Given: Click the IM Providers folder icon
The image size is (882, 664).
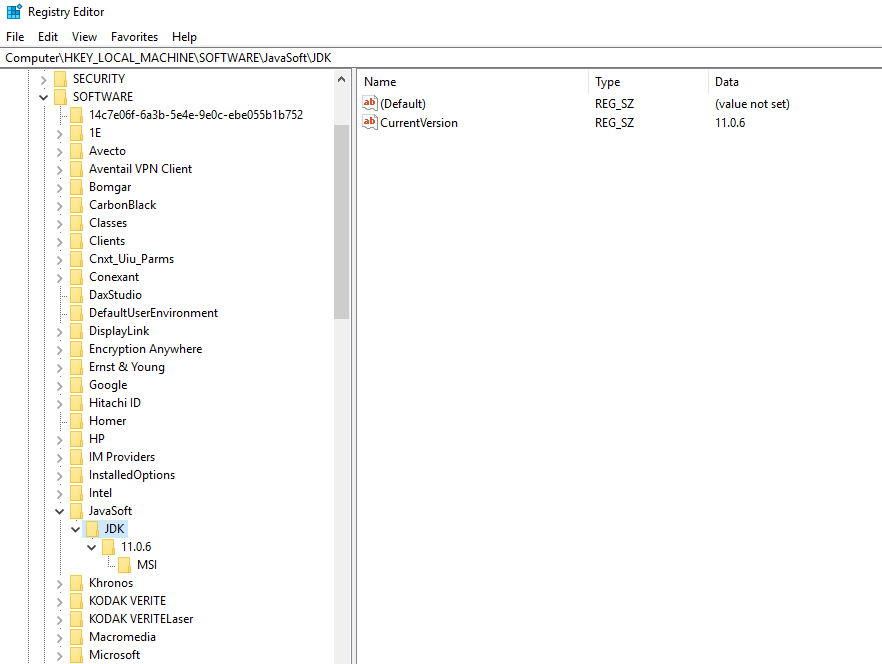Looking at the screenshot, I should pos(76,457).
